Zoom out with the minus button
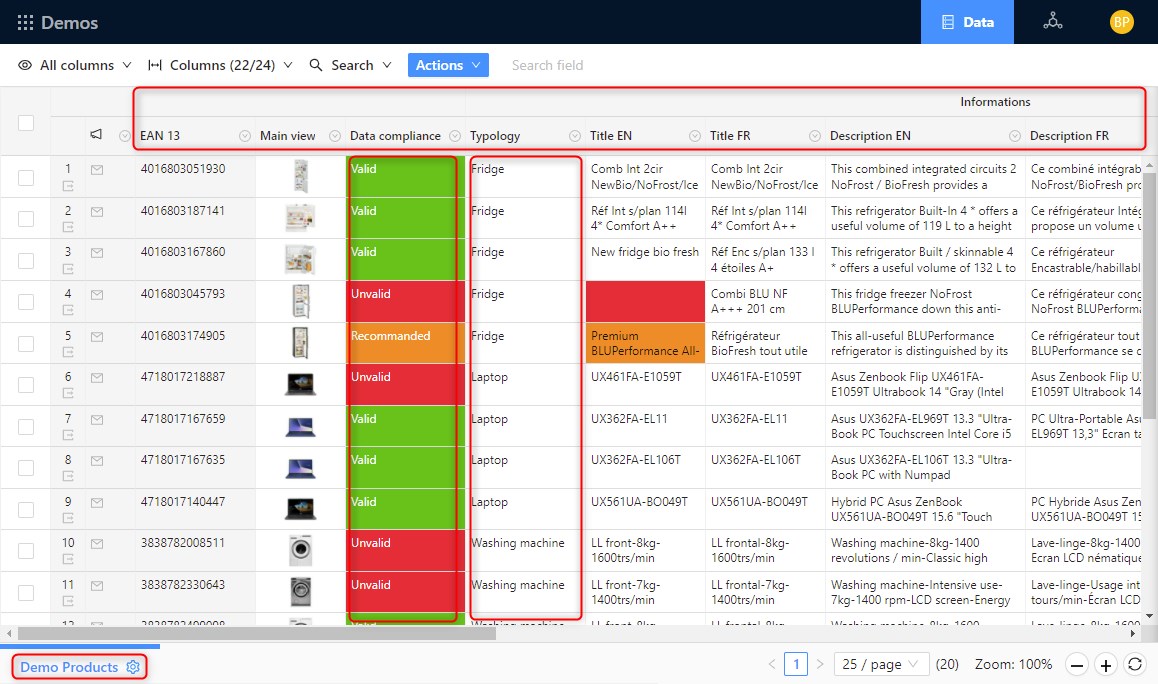1158x684 pixels. [1076, 665]
